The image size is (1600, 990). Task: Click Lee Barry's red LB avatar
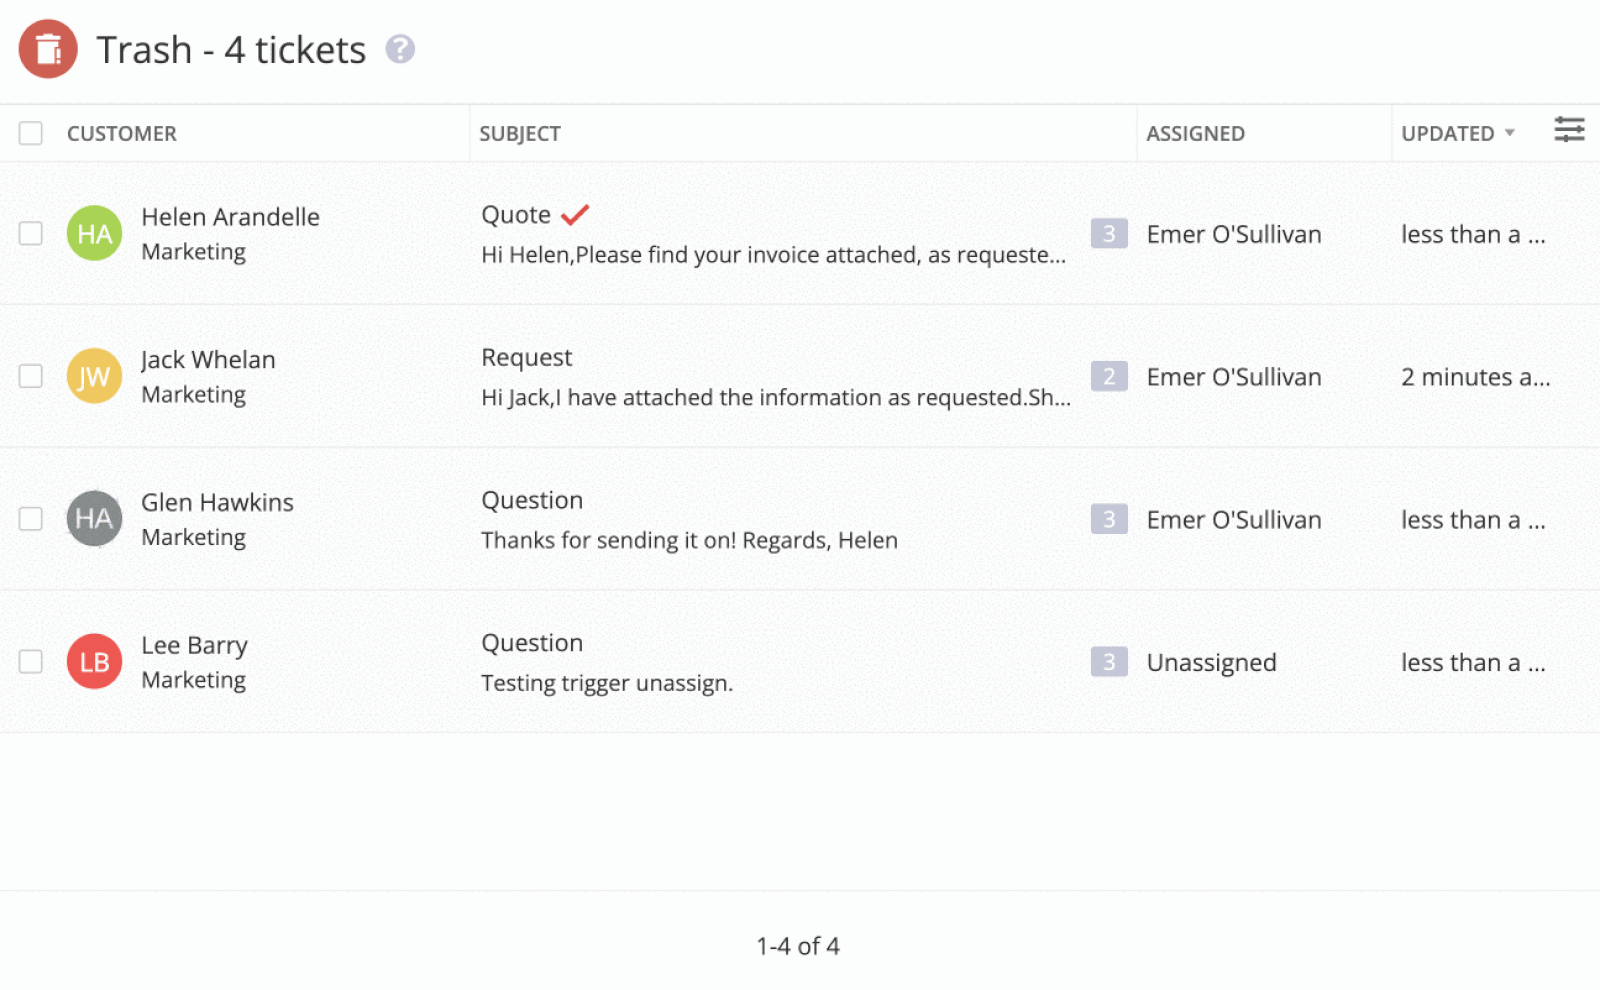[94, 661]
